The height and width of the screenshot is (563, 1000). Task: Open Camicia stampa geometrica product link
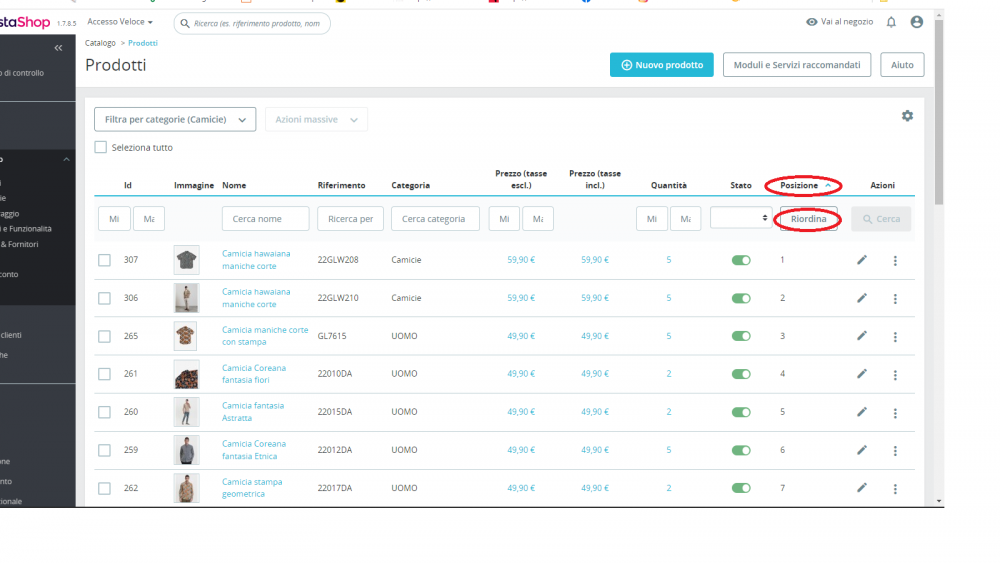[252, 488]
